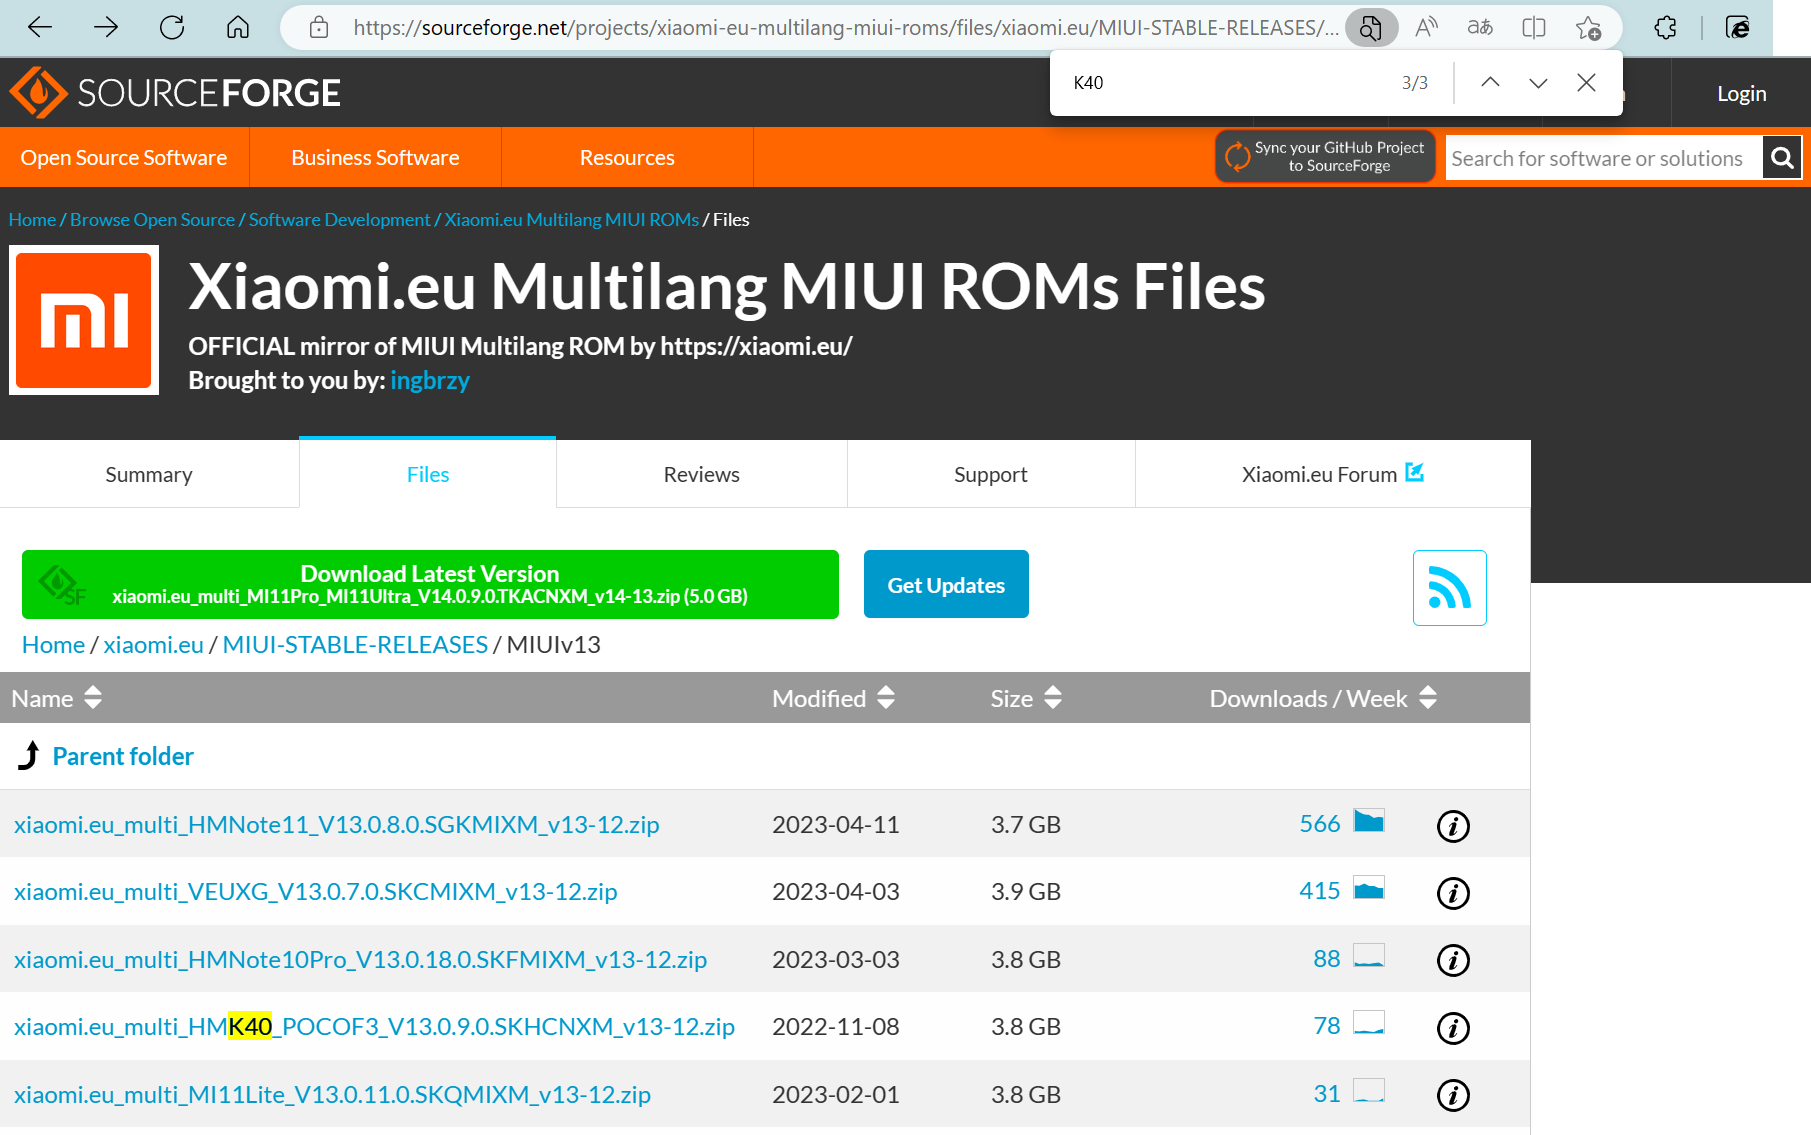Open the Xiaomi.eu Forum external tab

[x=1333, y=474]
